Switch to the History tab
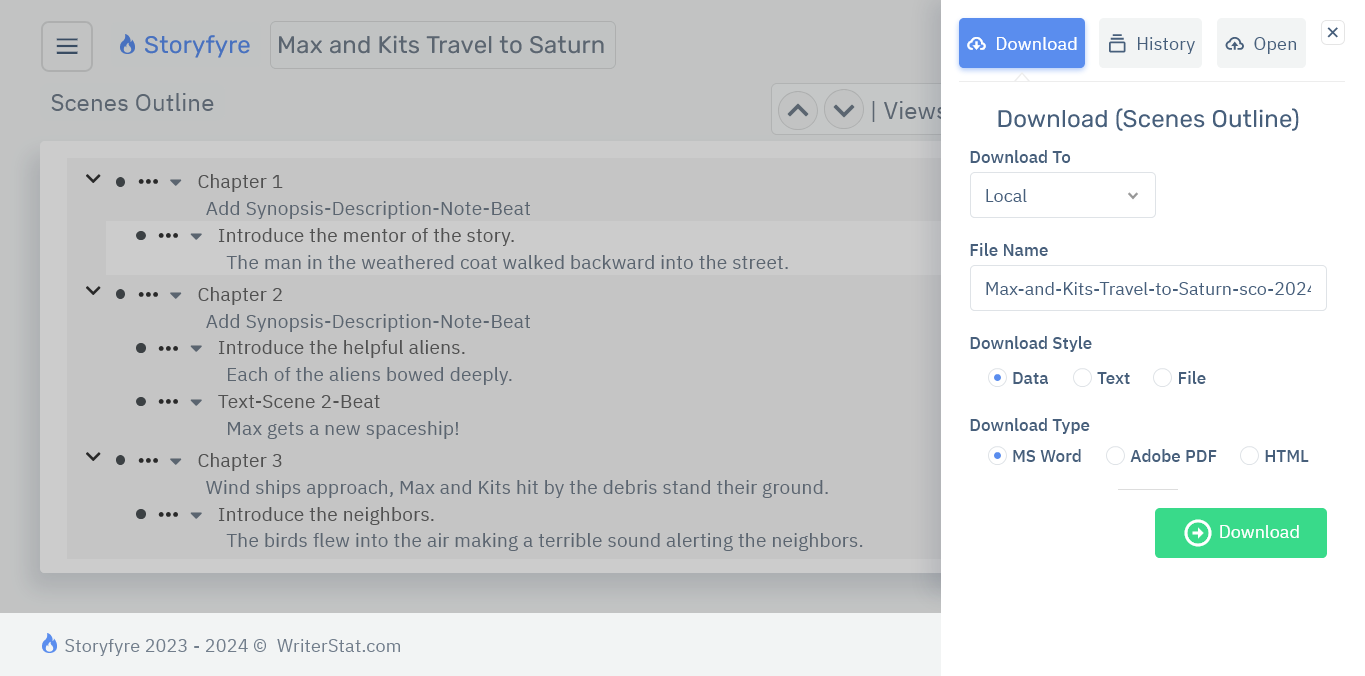The height and width of the screenshot is (676, 1365). 1150,43
